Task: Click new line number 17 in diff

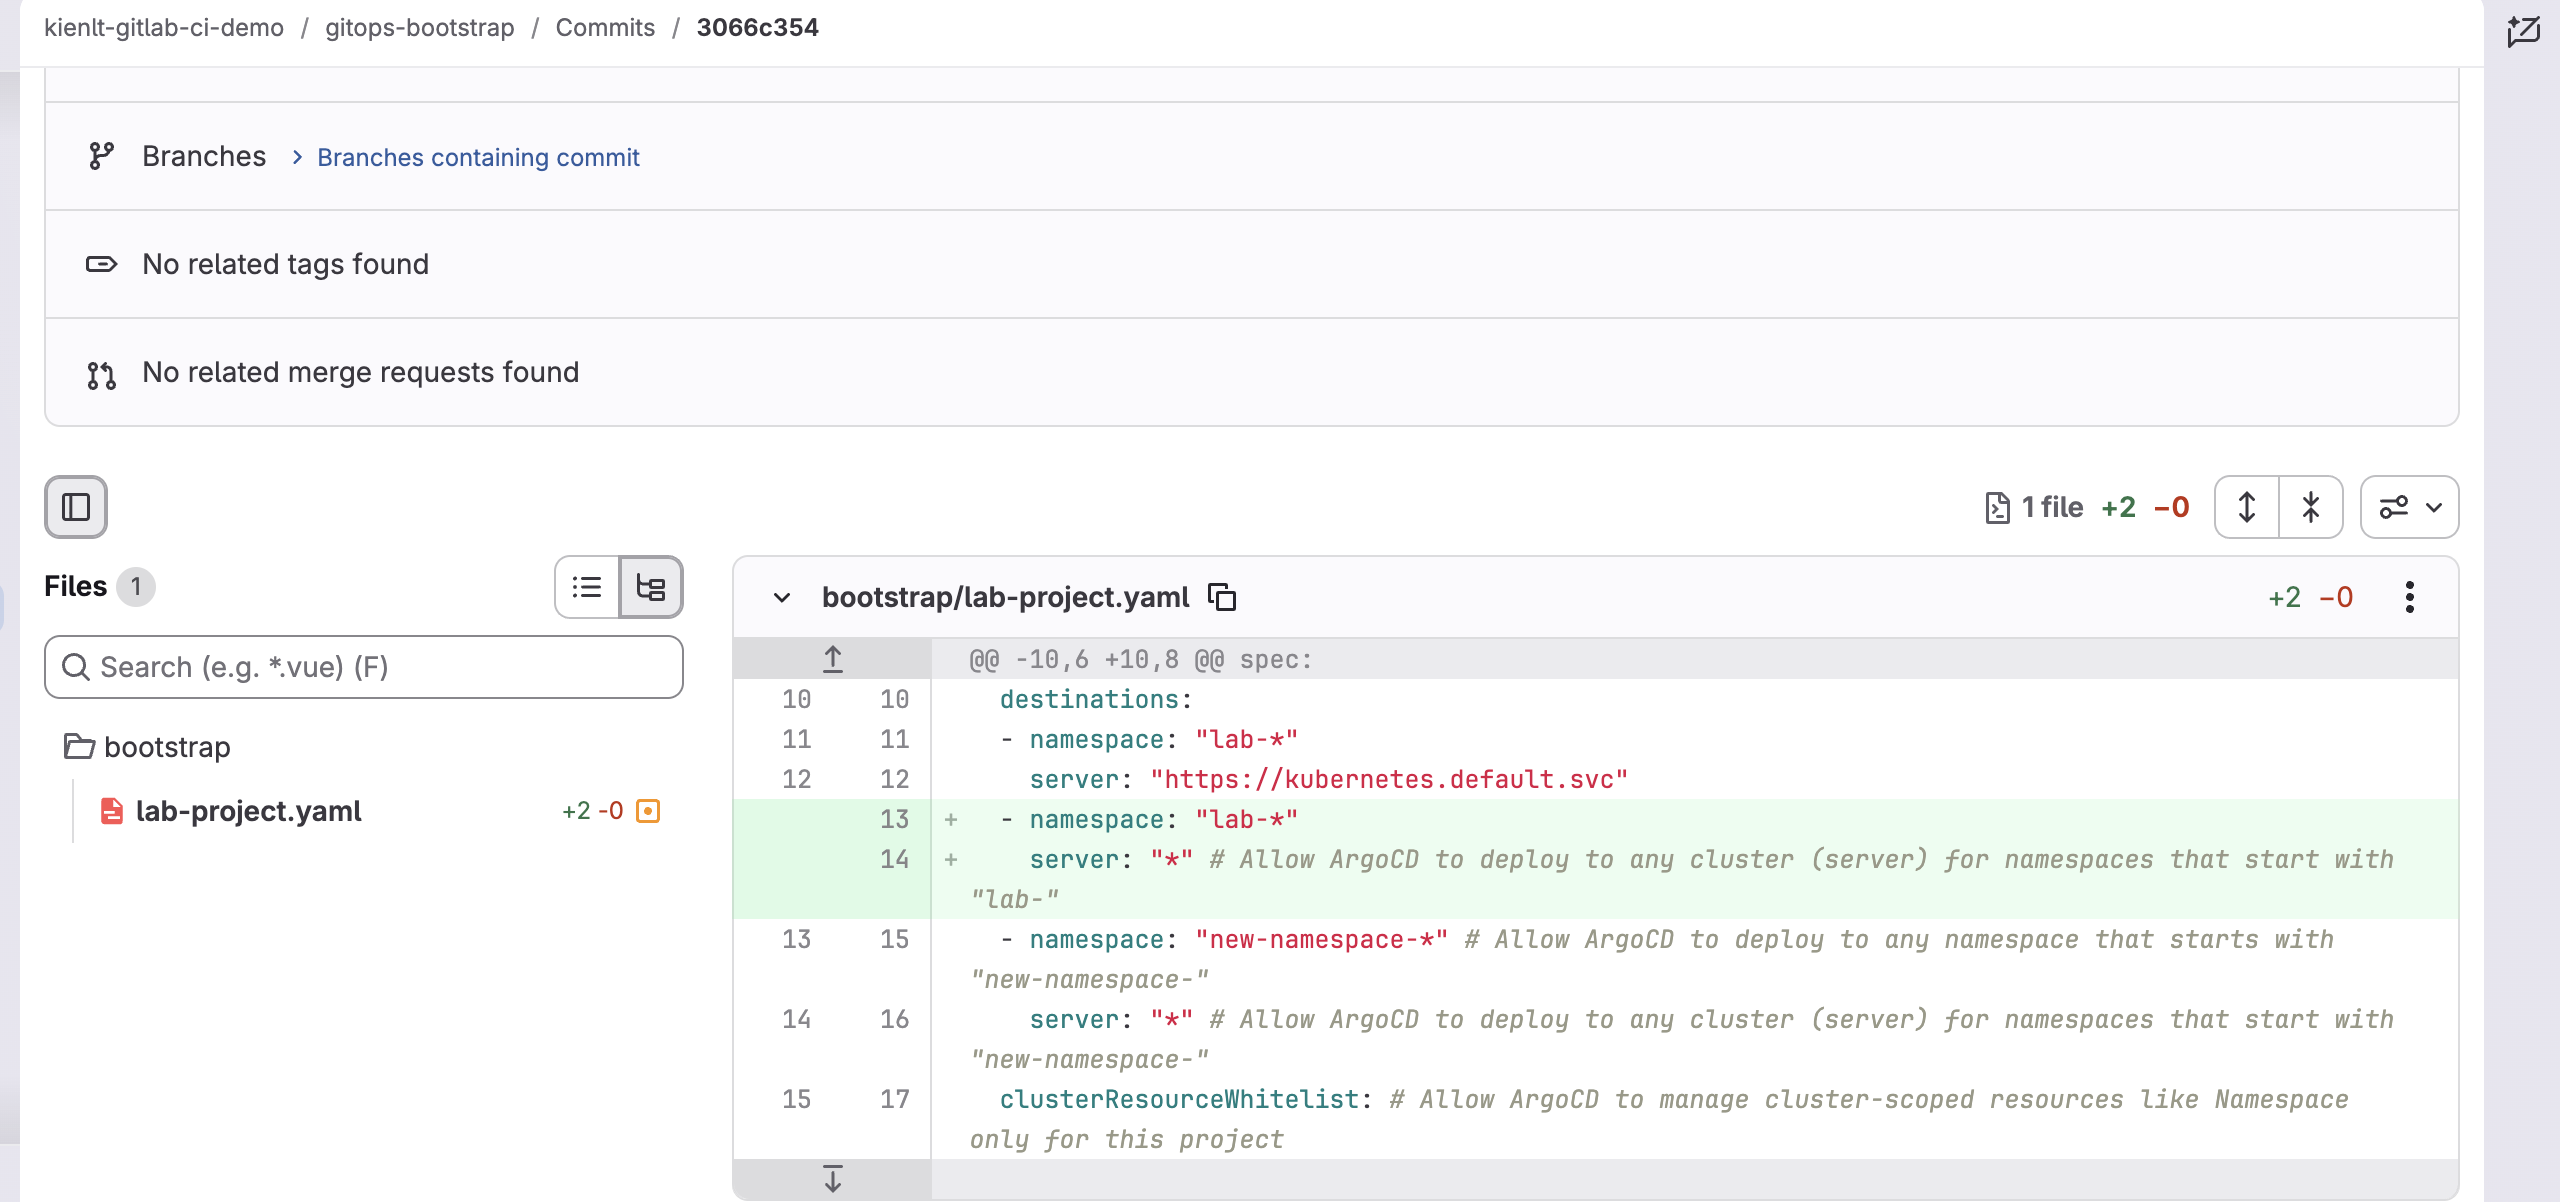Action: click(x=894, y=1099)
